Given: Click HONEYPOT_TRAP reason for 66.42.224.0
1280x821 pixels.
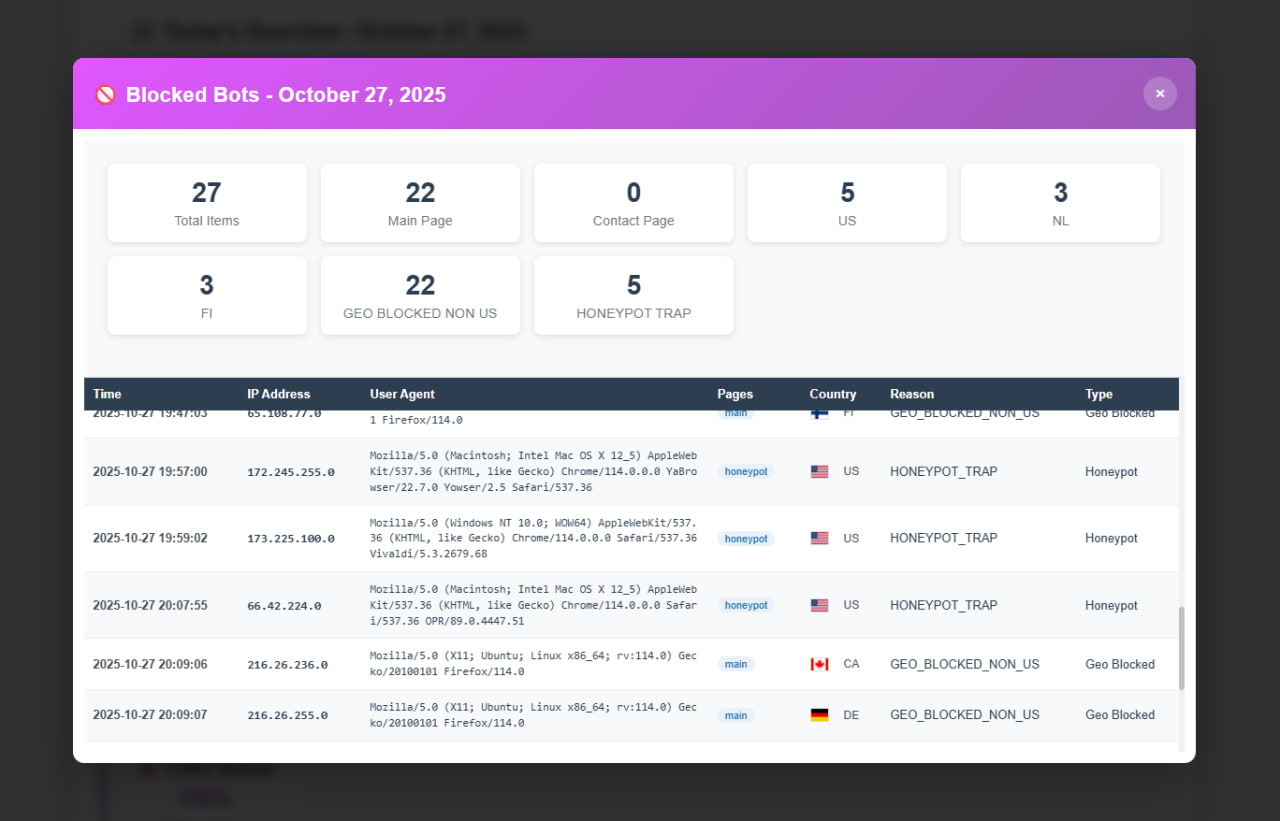Looking at the screenshot, I should click(943, 605).
